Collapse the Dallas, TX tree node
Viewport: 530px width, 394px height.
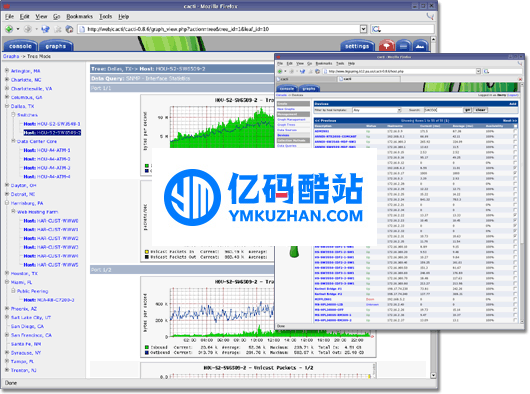click(7, 106)
